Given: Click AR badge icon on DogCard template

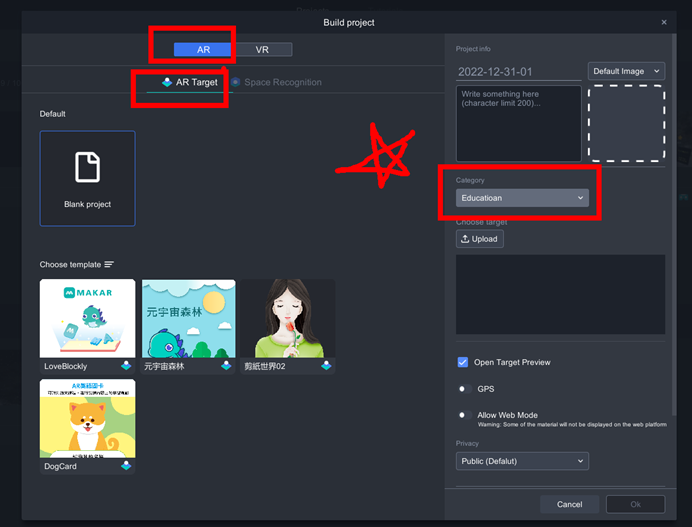Looking at the screenshot, I should (126, 466).
